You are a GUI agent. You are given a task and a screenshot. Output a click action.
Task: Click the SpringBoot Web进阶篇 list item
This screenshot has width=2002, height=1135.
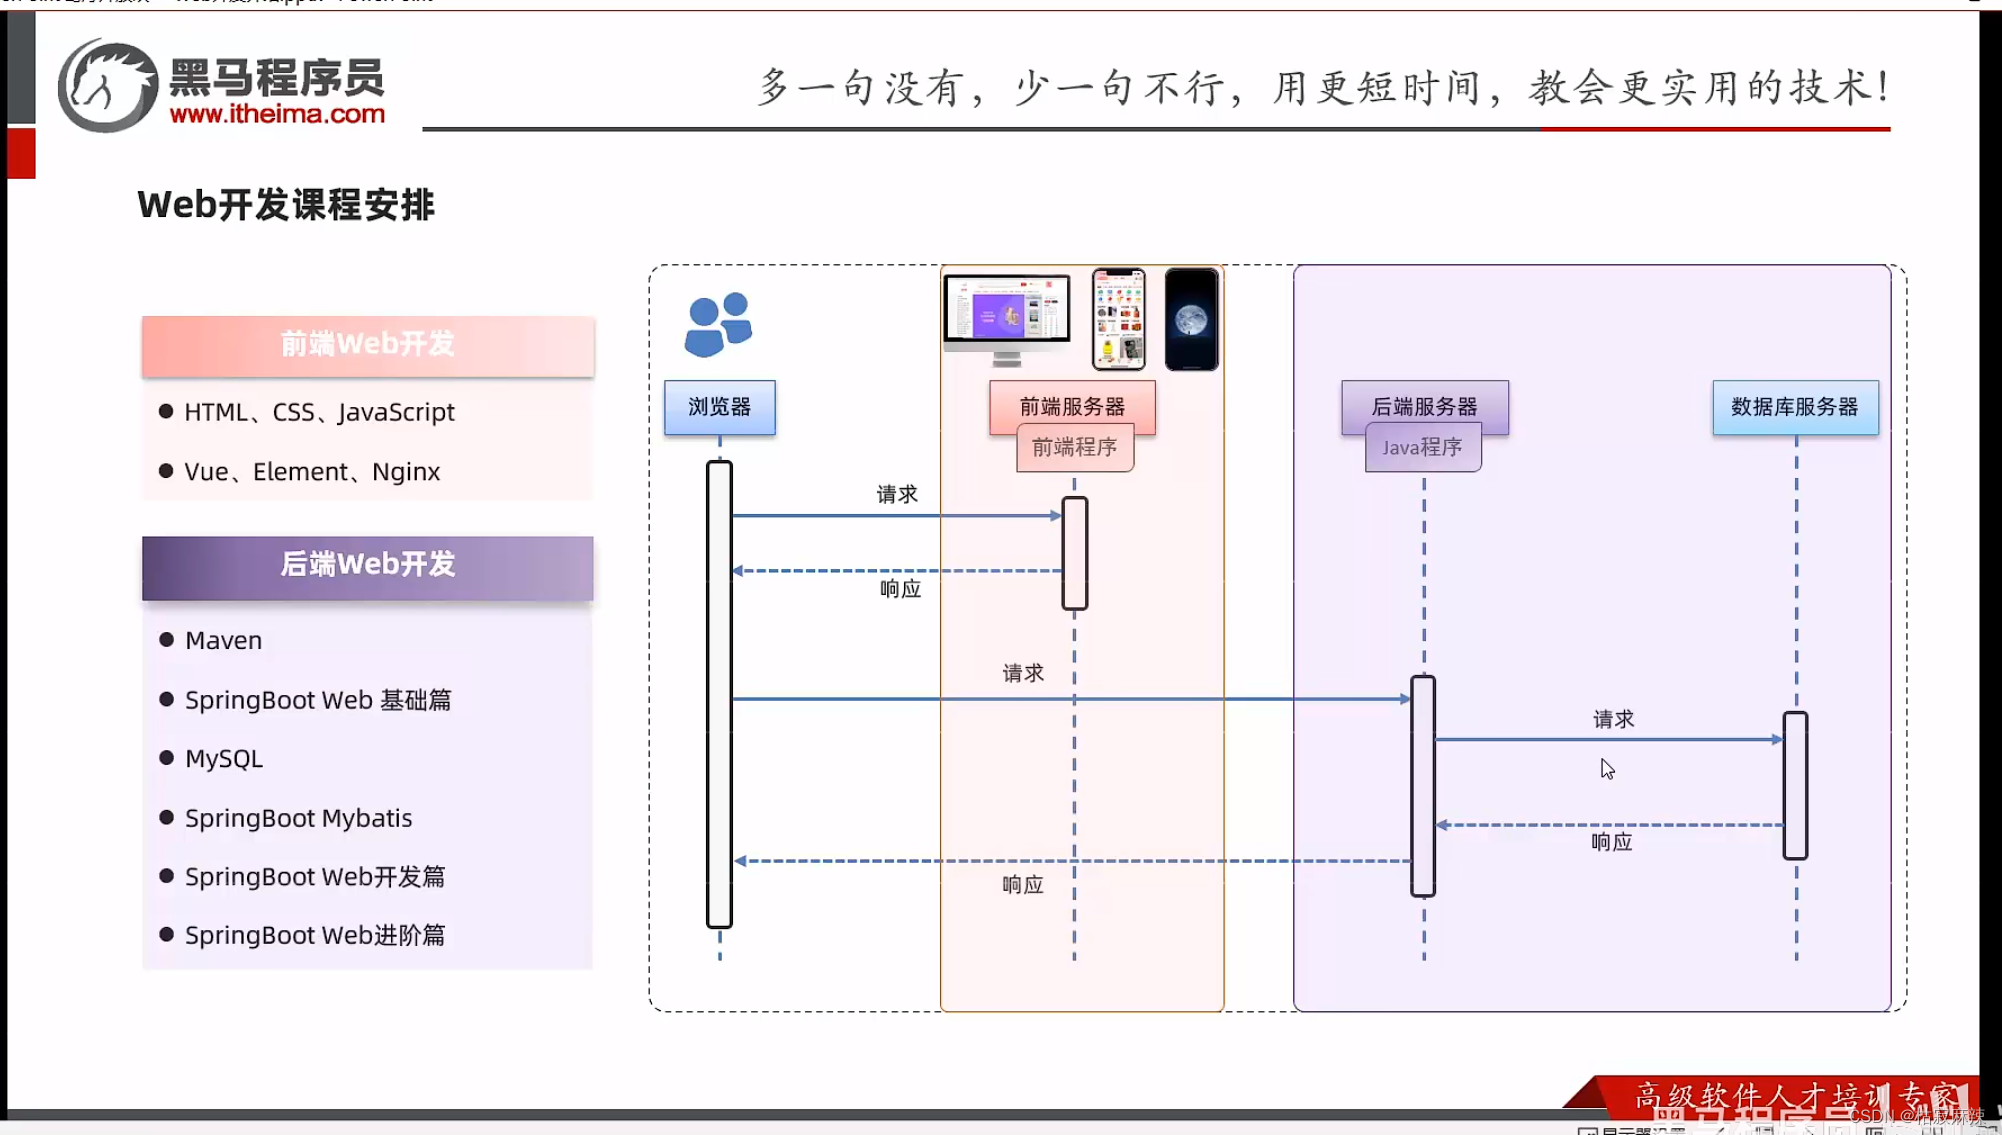(x=315, y=934)
